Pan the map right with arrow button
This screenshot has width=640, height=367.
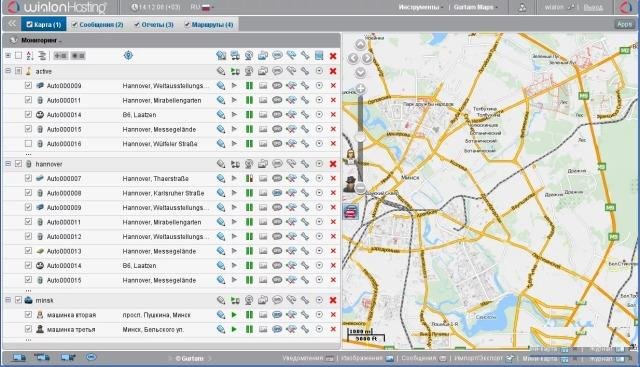pyautogui.click(x=367, y=58)
